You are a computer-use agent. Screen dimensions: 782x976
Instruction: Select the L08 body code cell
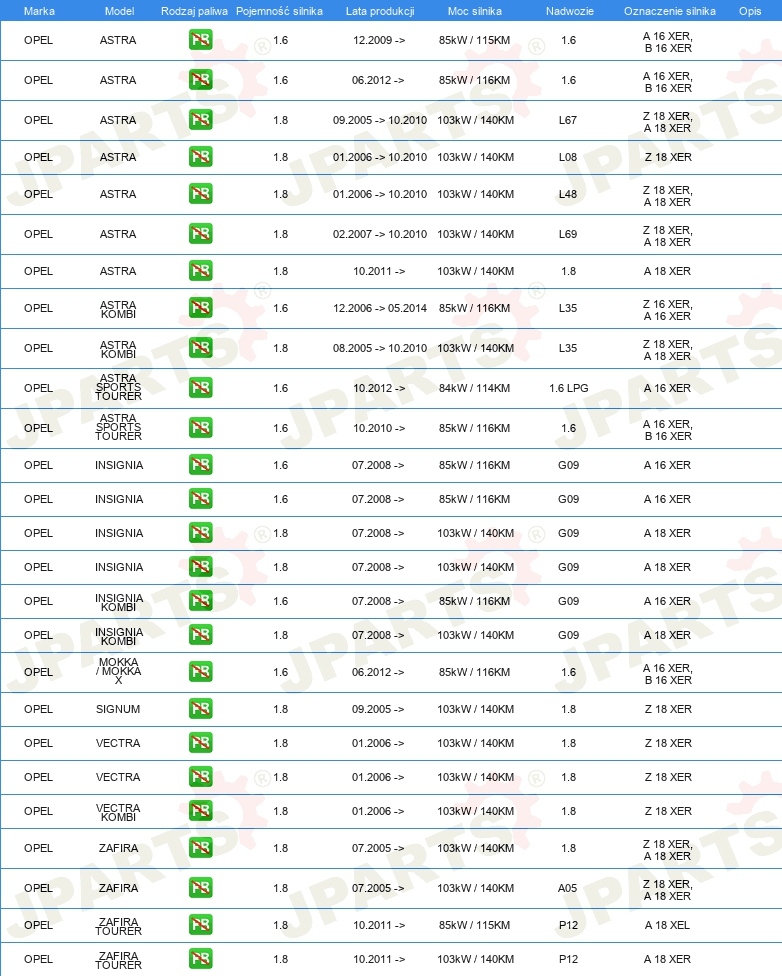click(x=568, y=157)
